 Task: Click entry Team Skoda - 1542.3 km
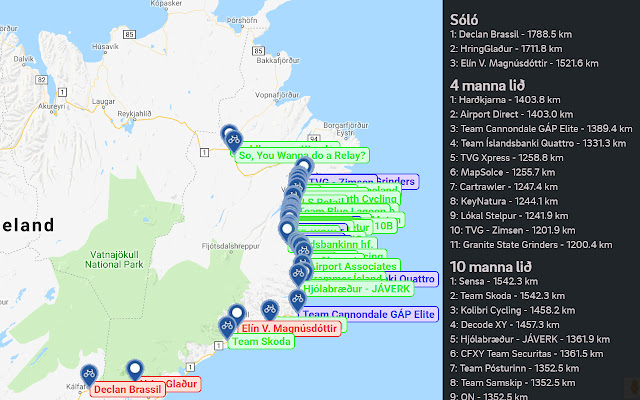click(x=507, y=296)
